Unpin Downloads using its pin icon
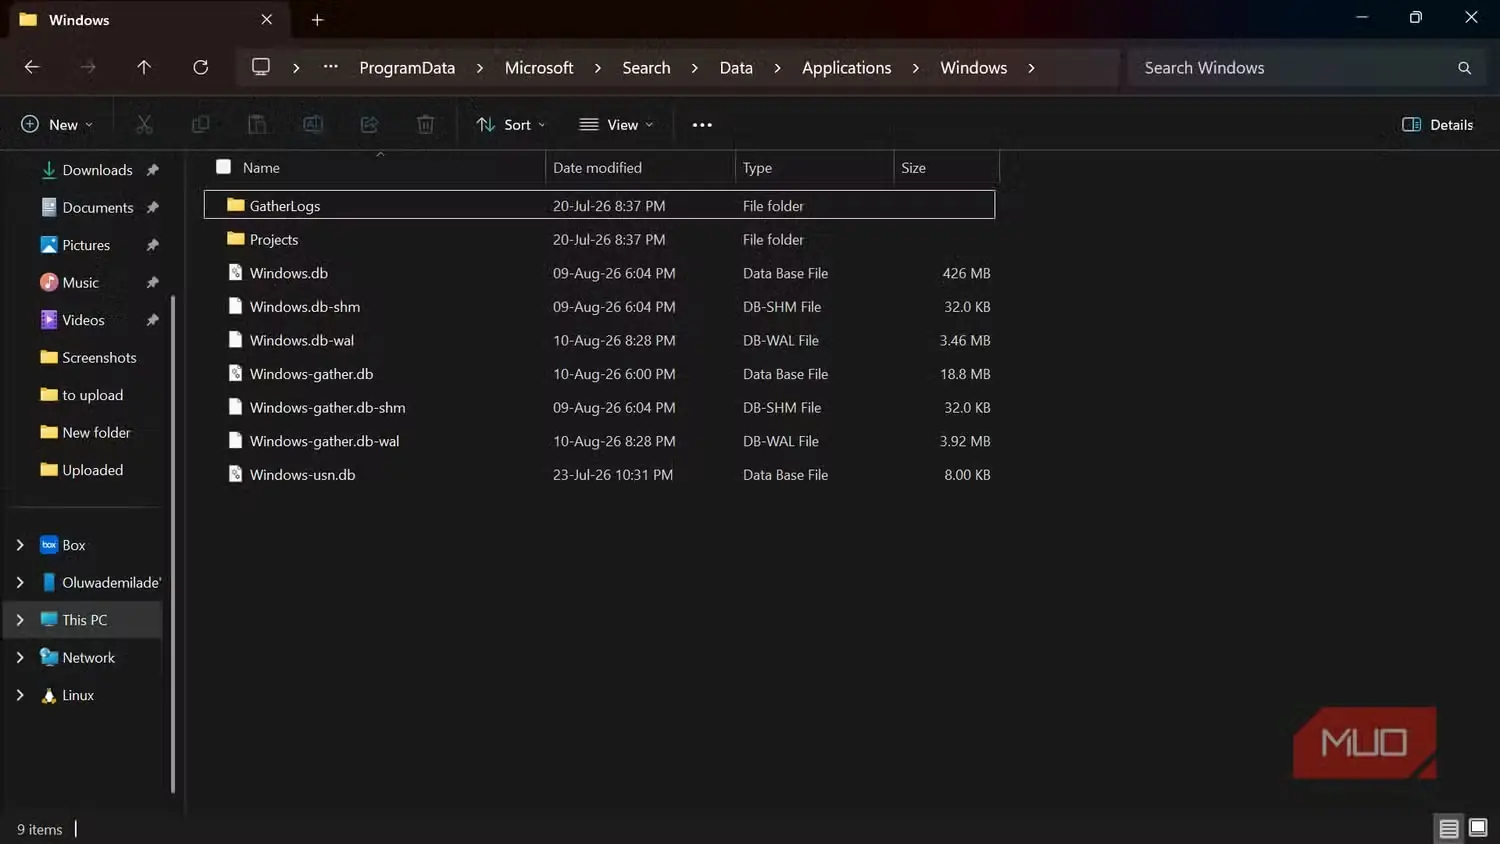Image resolution: width=1500 pixels, height=844 pixels. pos(152,170)
